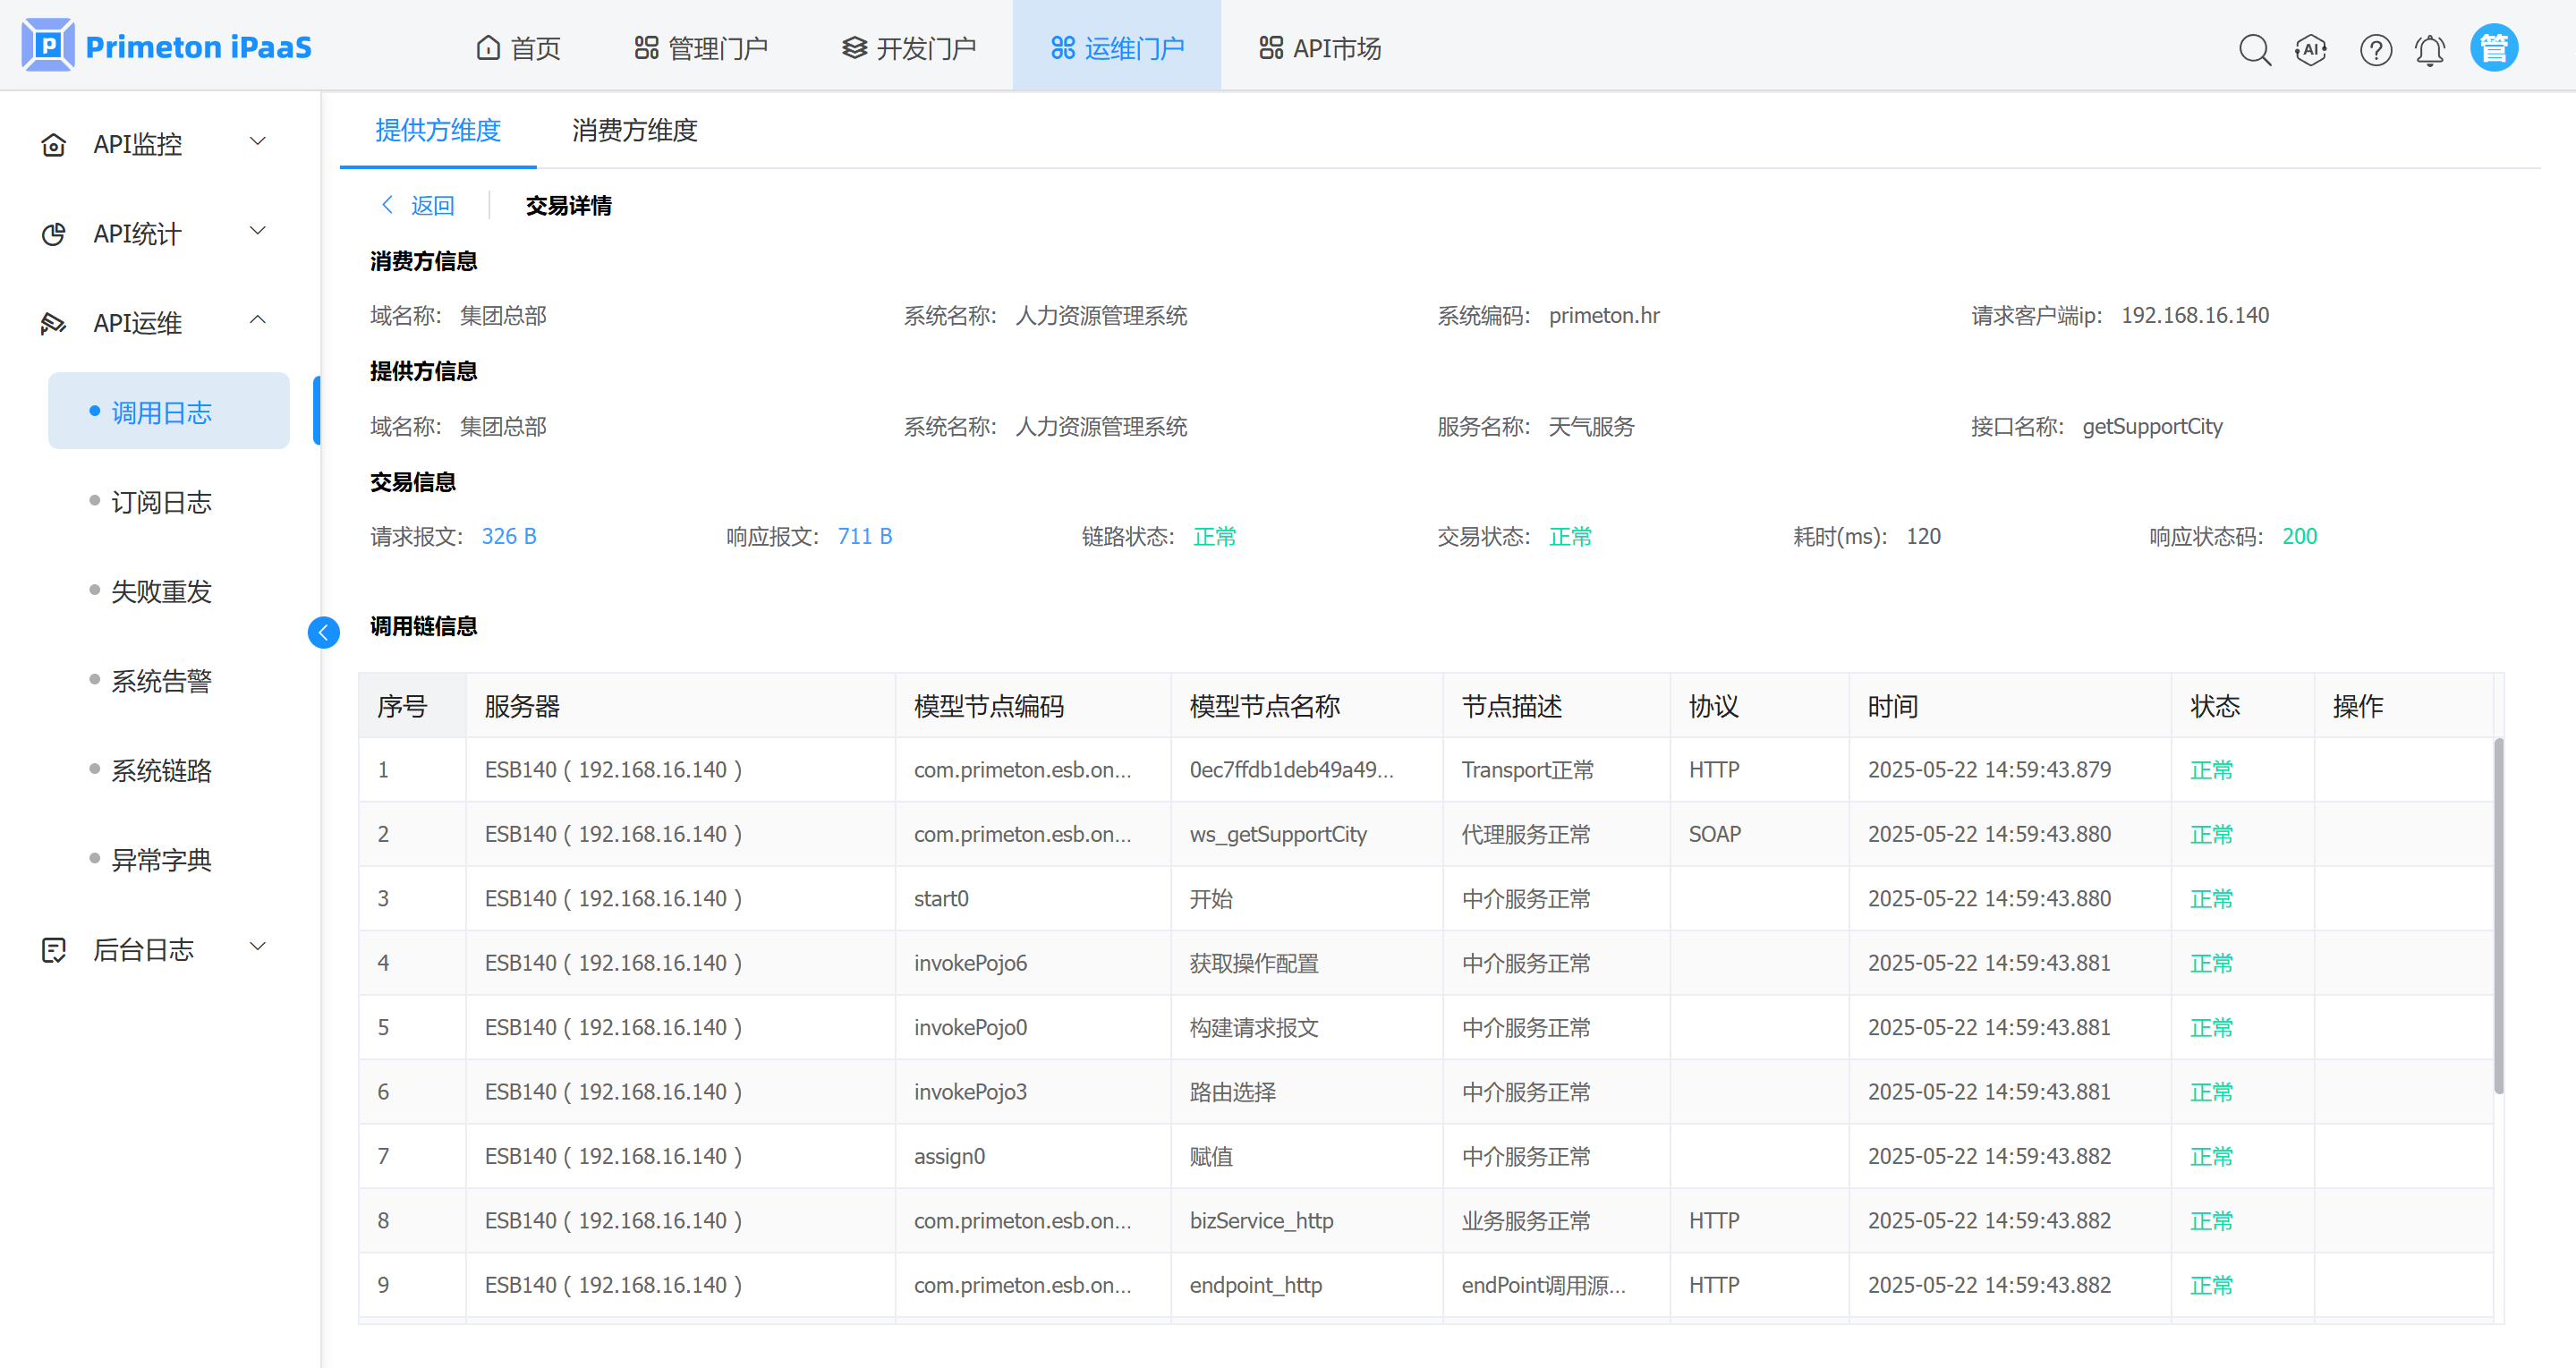
Task: Expand the API监控 menu chevron
Action: pyautogui.click(x=258, y=142)
